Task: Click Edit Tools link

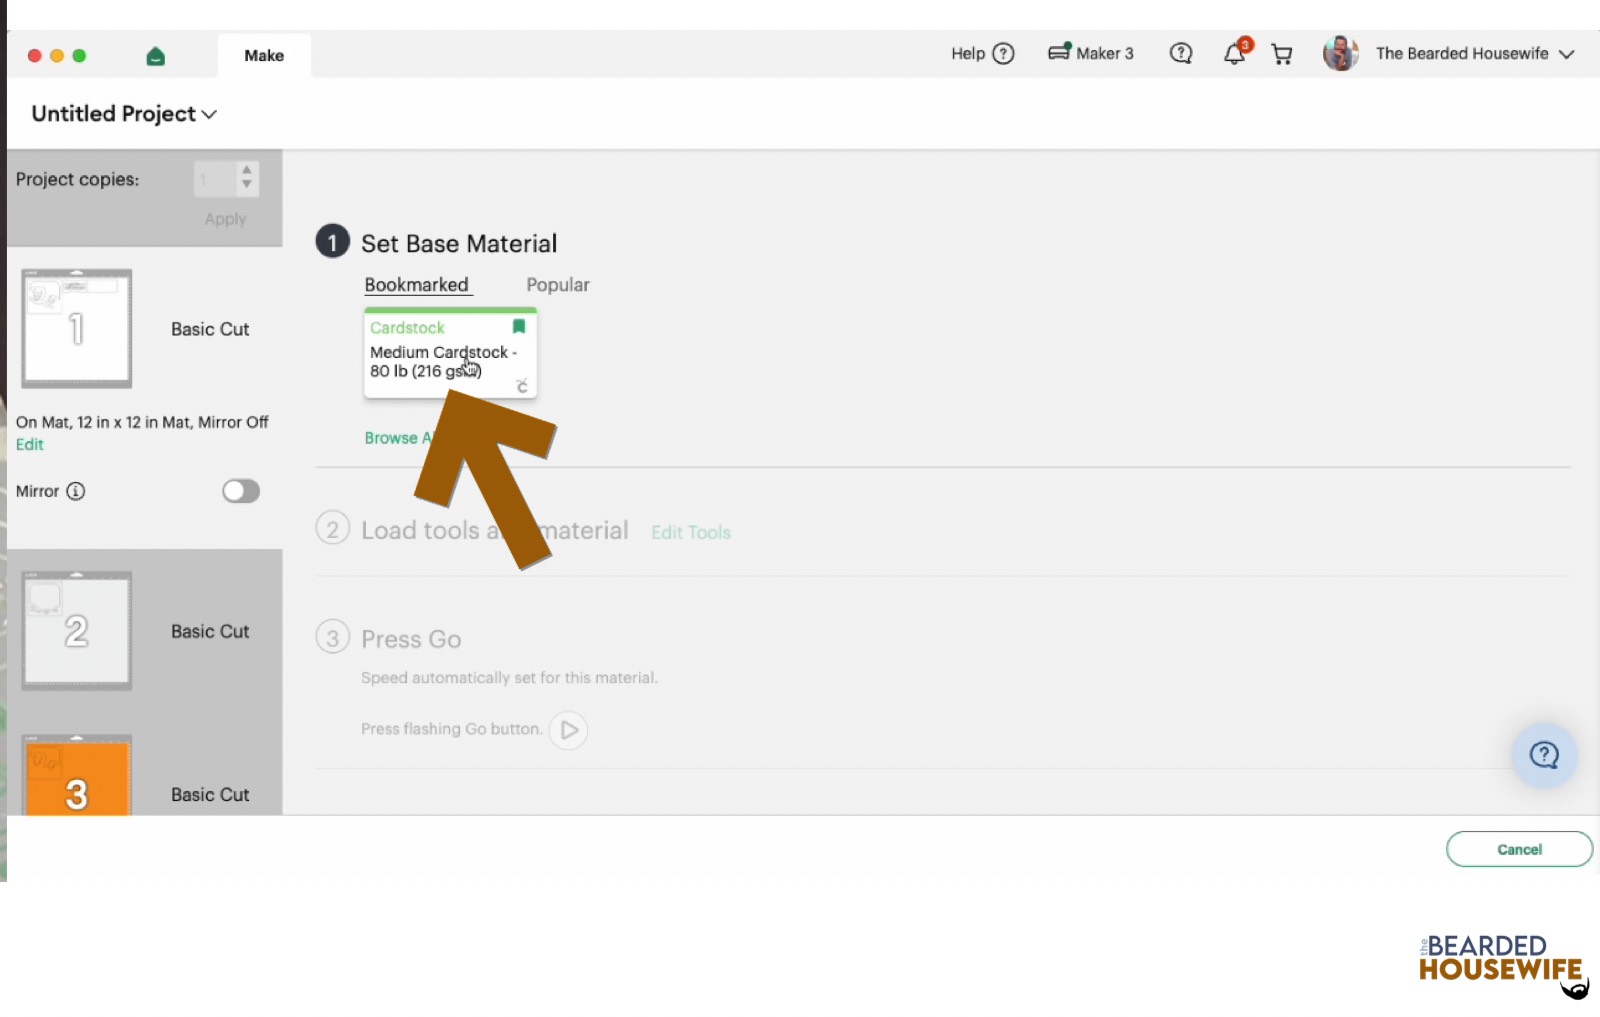Action: coord(691,533)
